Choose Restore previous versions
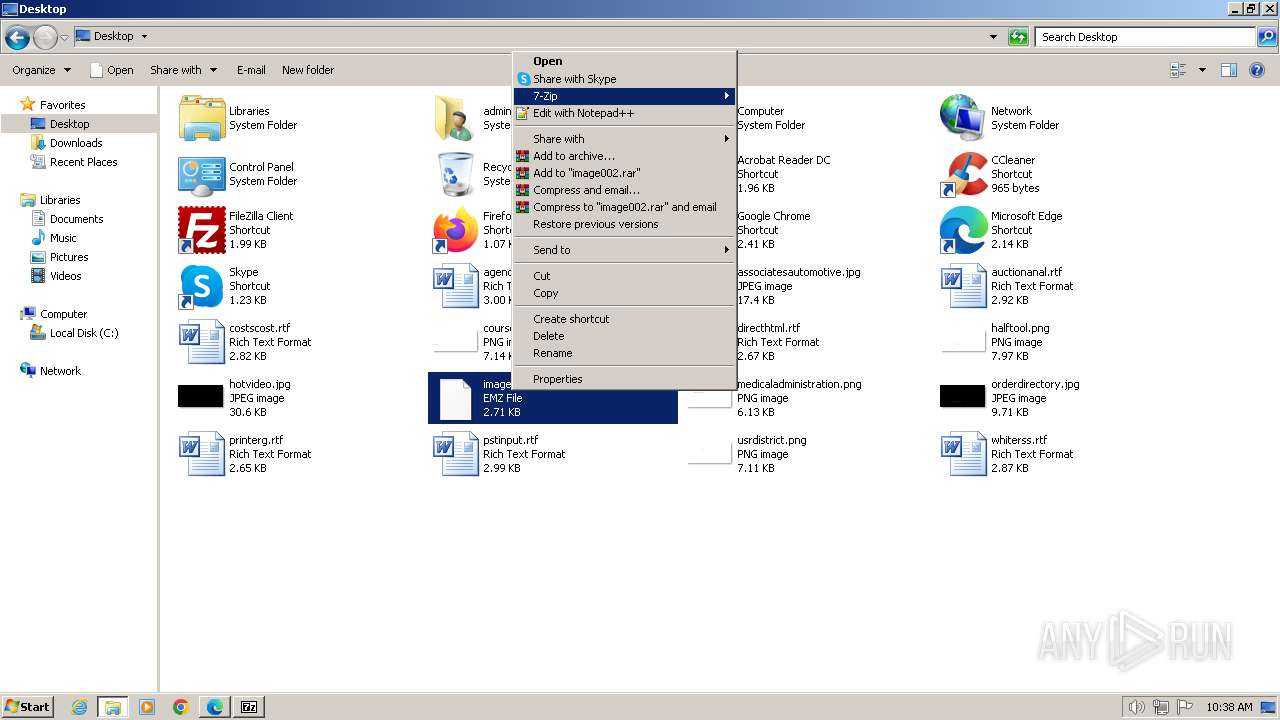This screenshot has width=1280, height=720. click(625, 224)
